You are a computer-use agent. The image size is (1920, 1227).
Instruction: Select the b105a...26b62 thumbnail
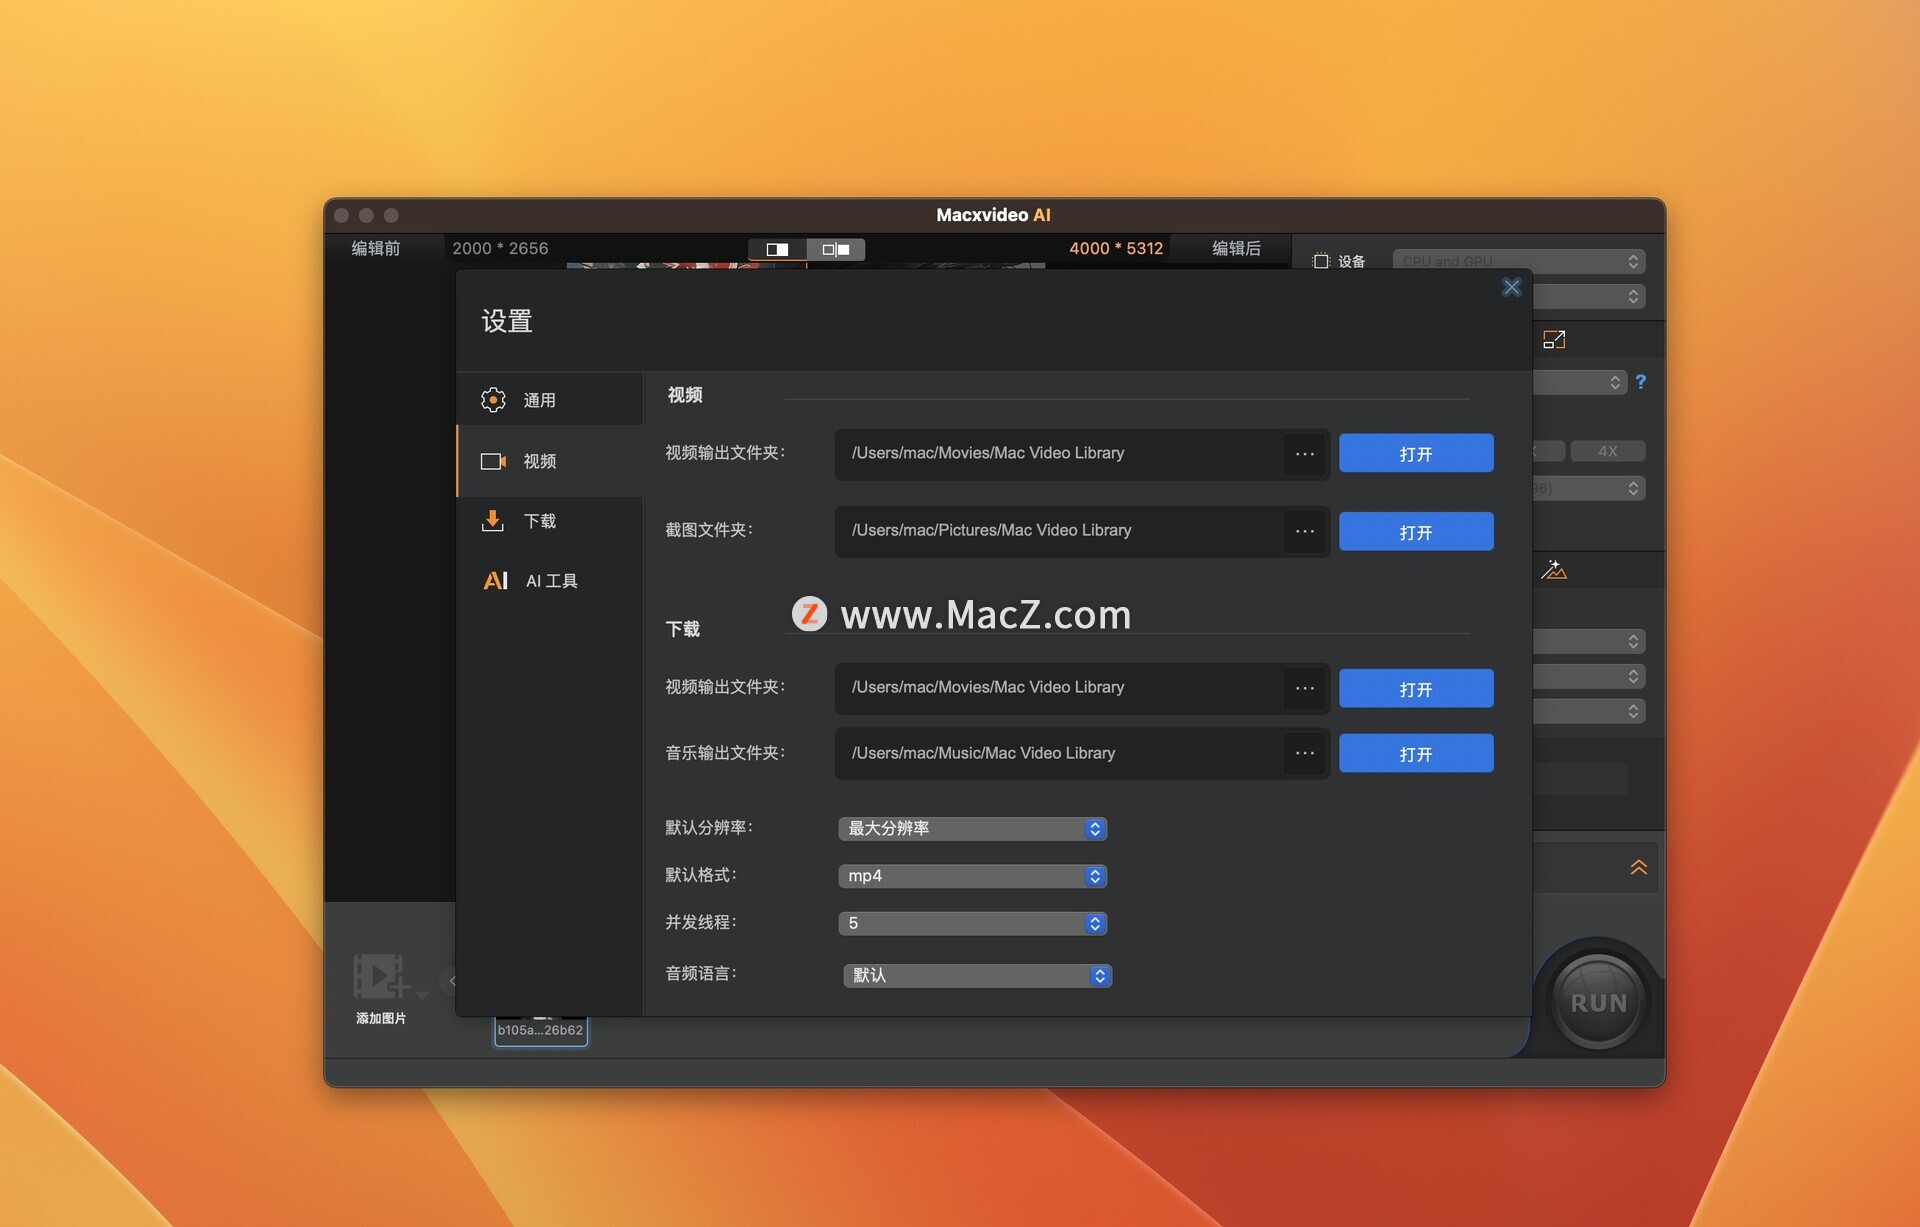(x=541, y=1030)
